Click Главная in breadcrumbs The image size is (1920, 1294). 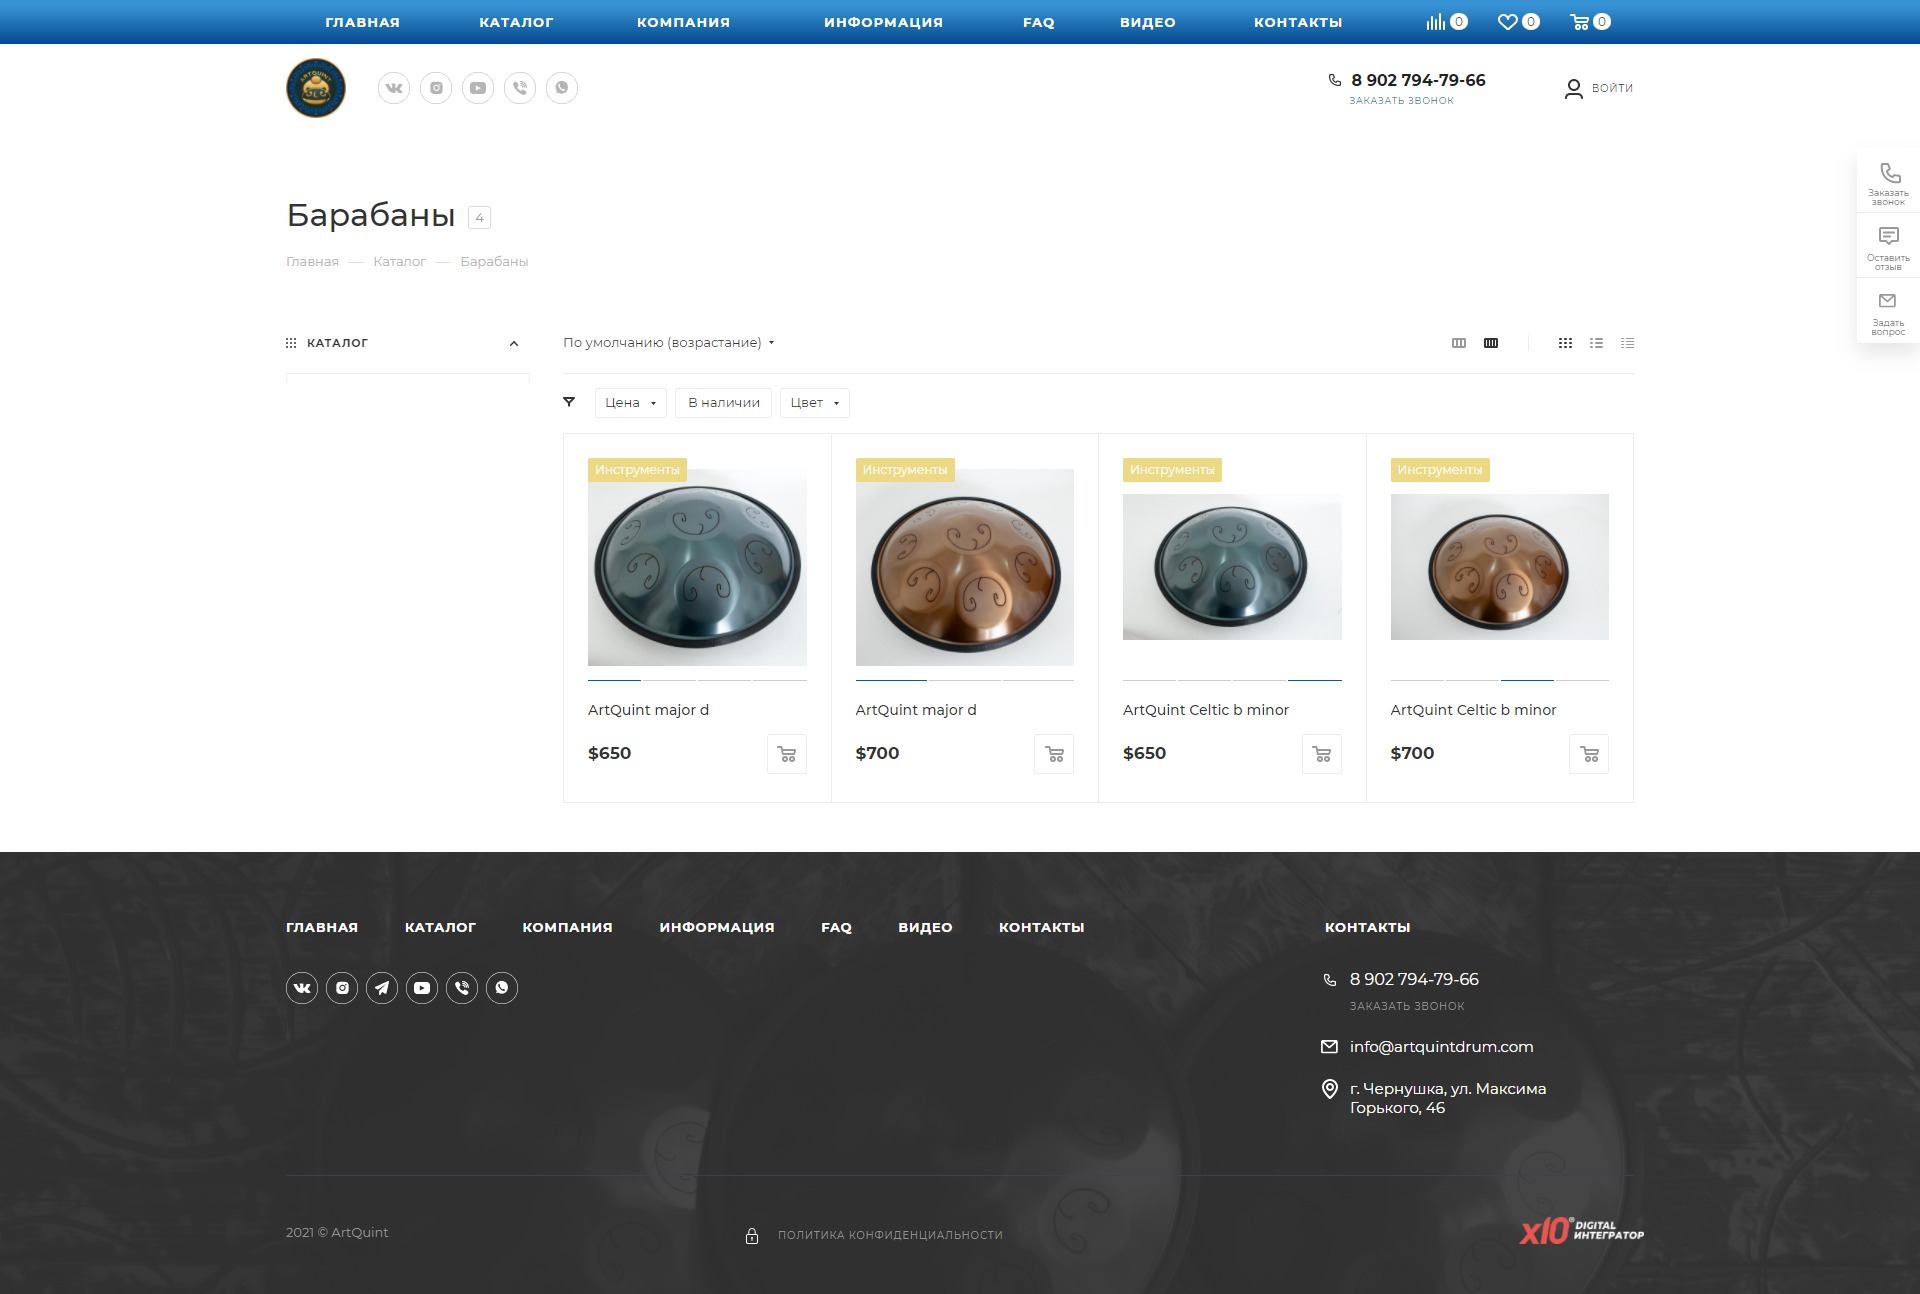pyautogui.click(x=312, y=262)
